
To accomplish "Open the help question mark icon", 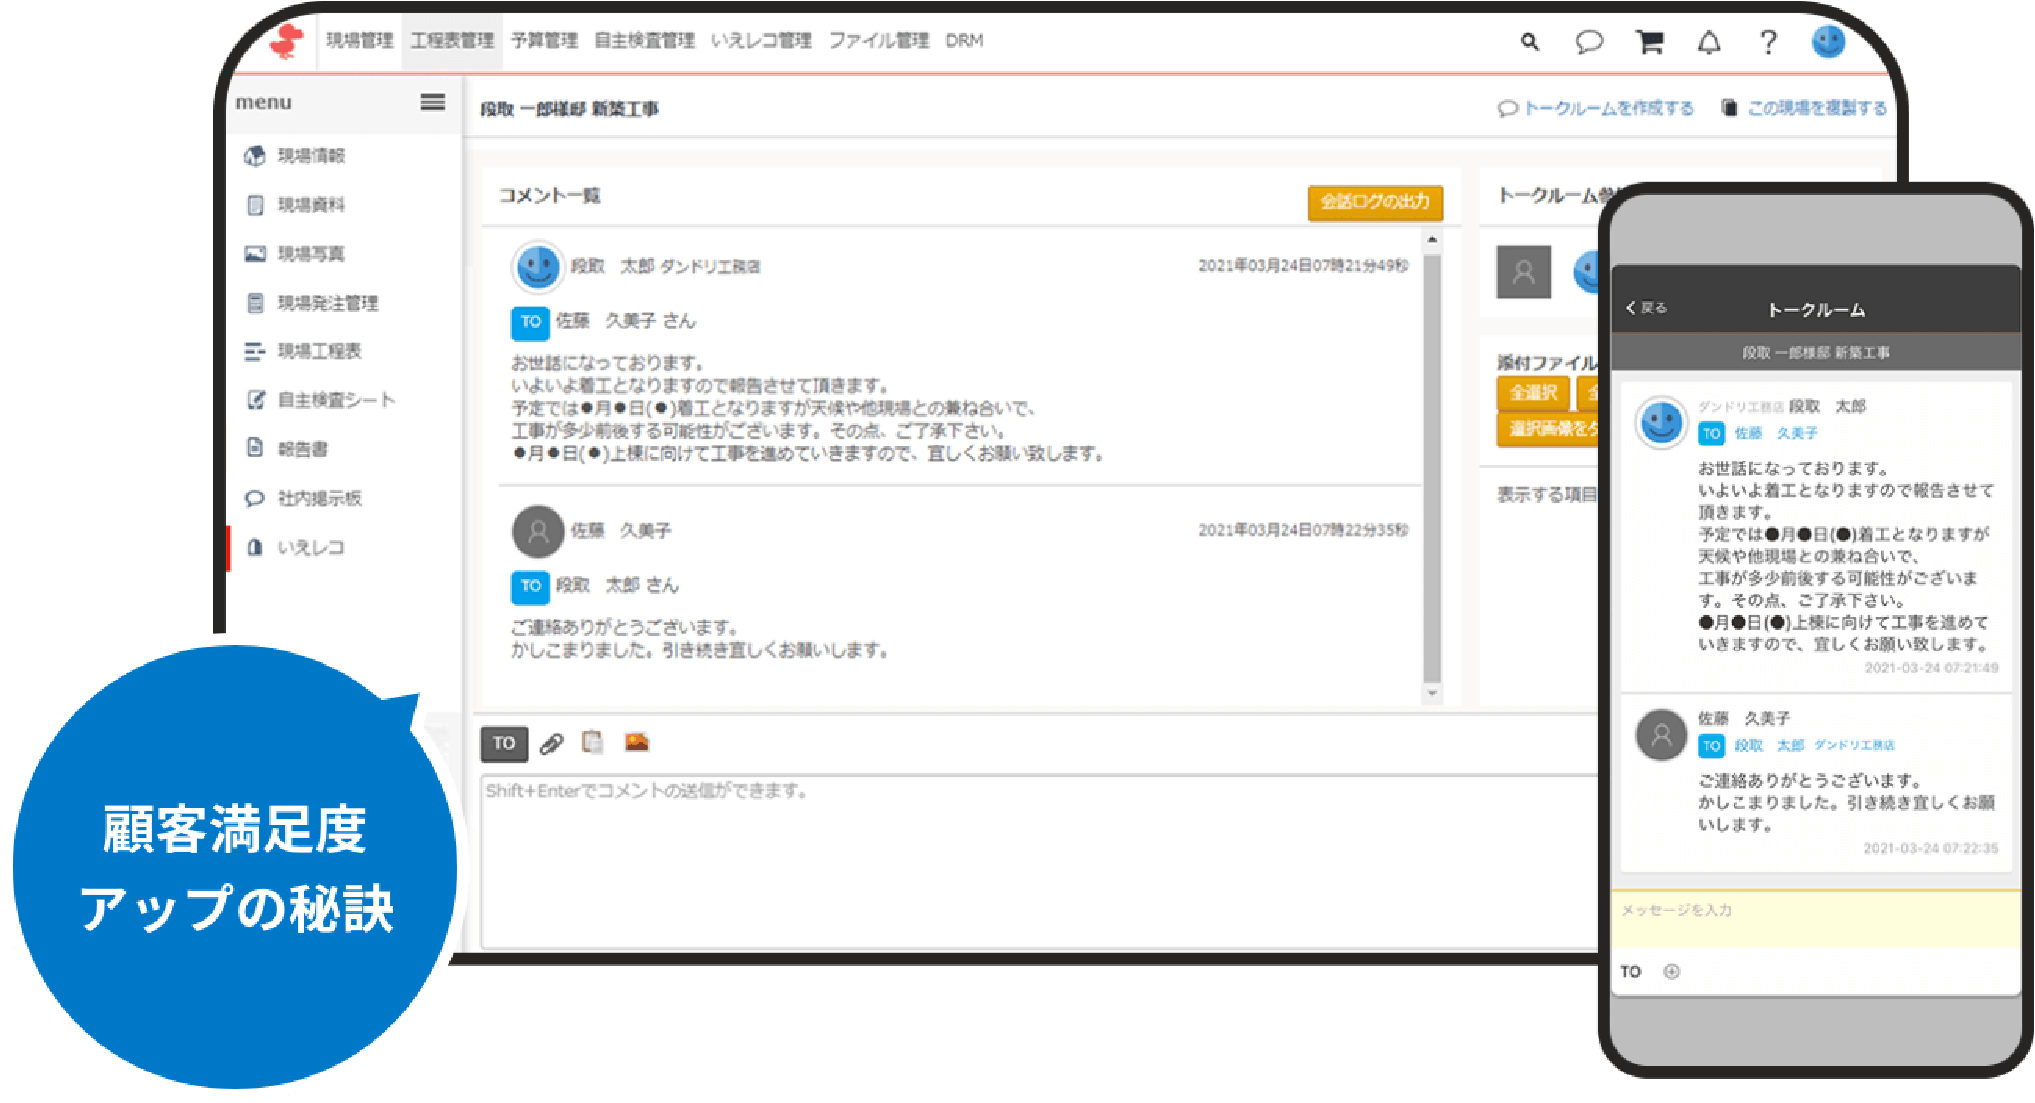I will coord(1768,42).
